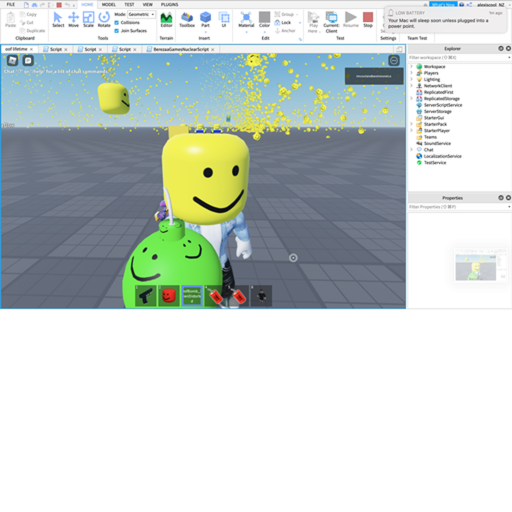Open the in-game settings circle icon top right
Screen dimensions: 512x512
(394, 60)
